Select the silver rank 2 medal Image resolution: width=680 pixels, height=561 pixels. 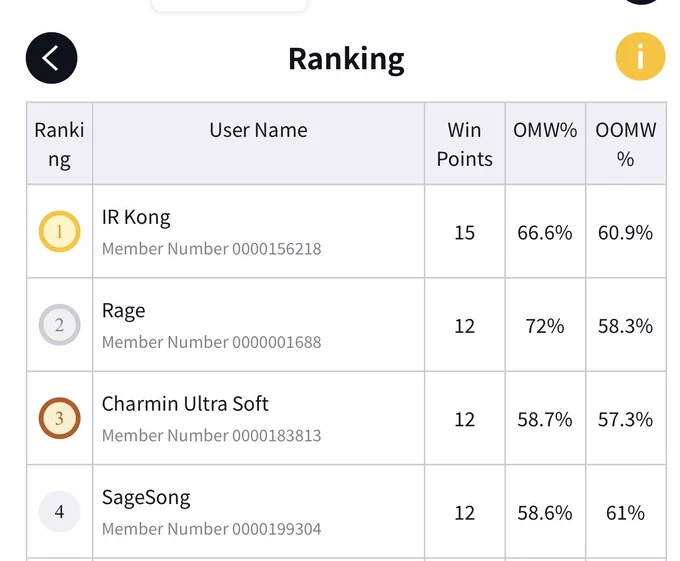pos(59,325)
